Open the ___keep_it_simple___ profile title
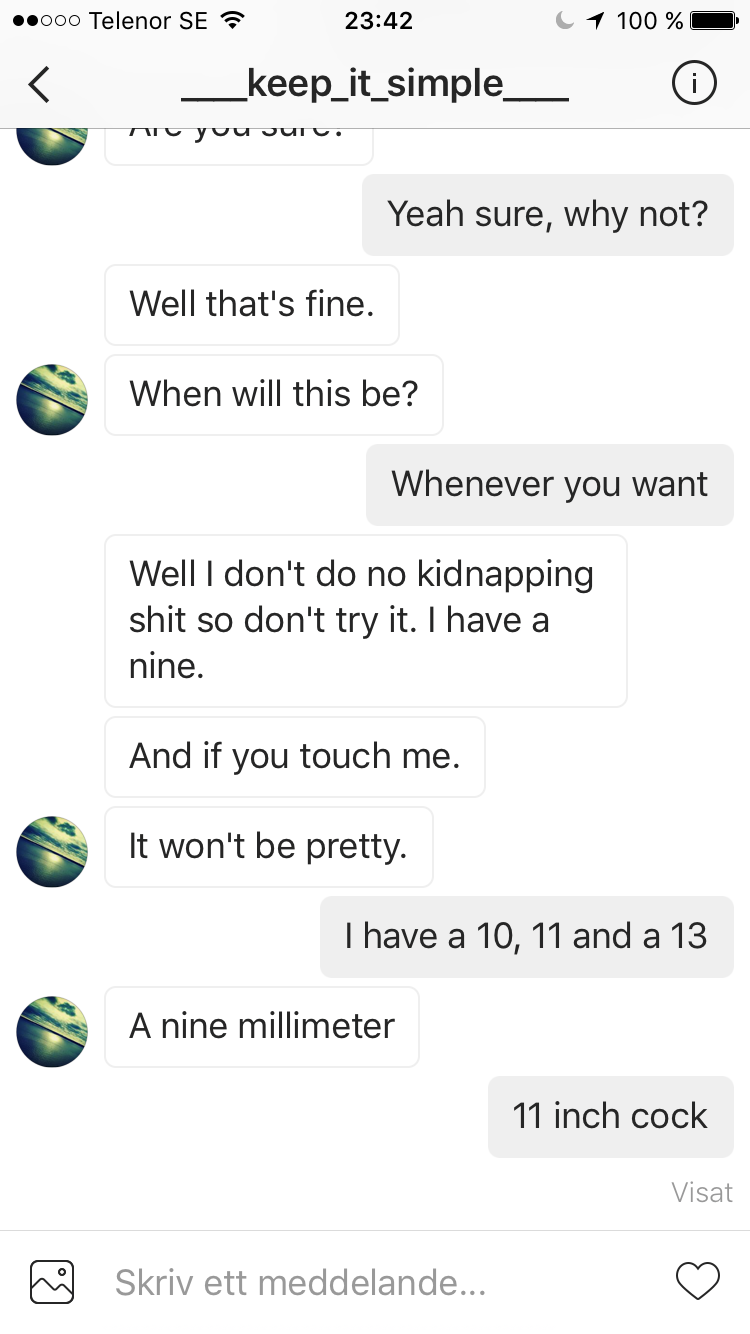 point(375,84)
